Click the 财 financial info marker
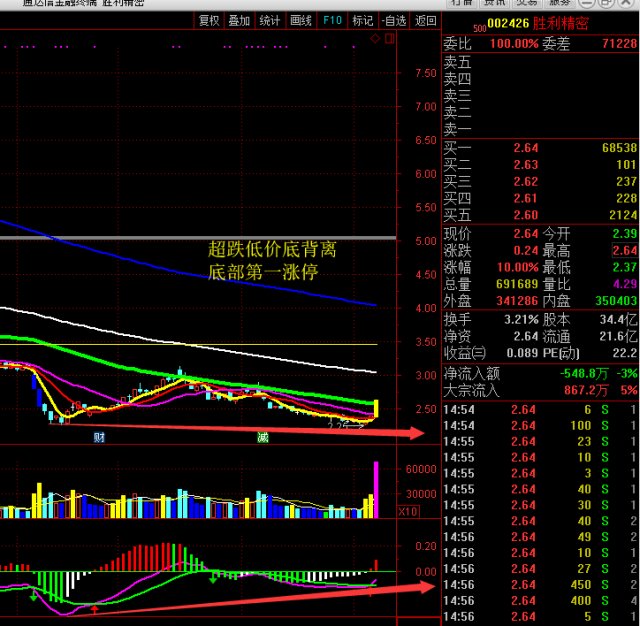Viewport: 640px width, 626px height. tap(100, 437)
